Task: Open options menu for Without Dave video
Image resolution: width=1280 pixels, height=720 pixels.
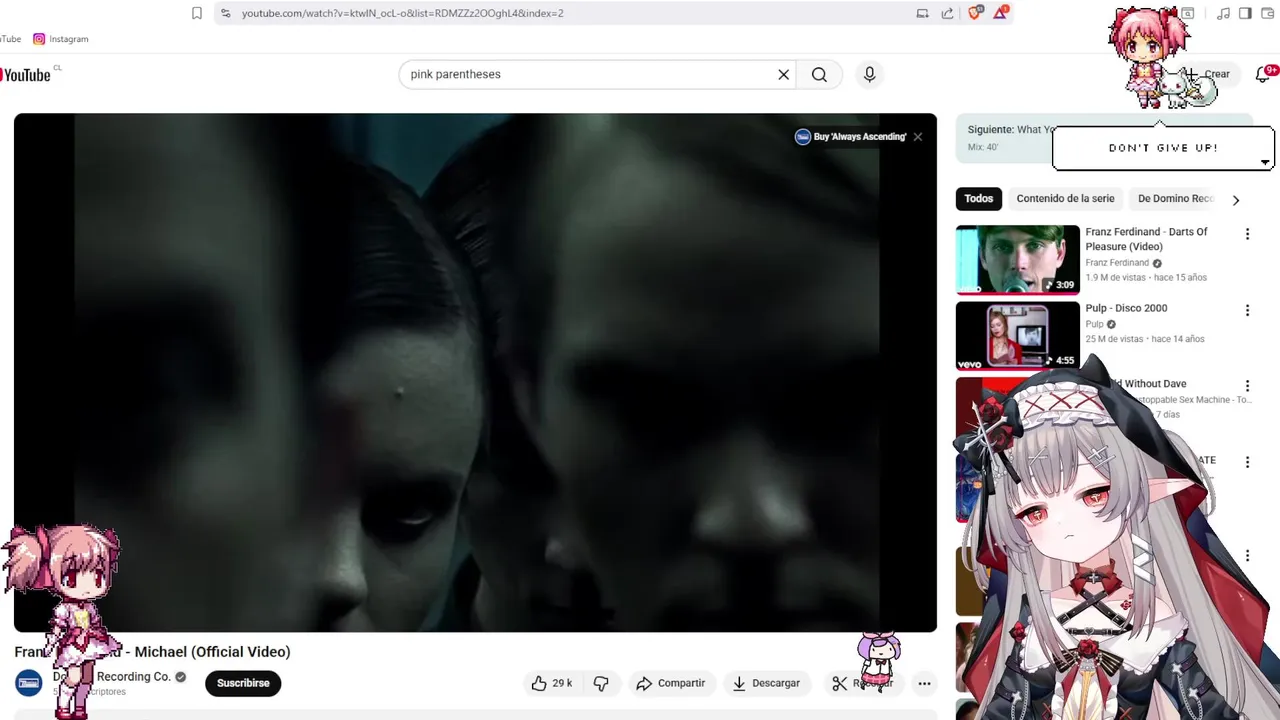Action: click(x=1247, y=386)
